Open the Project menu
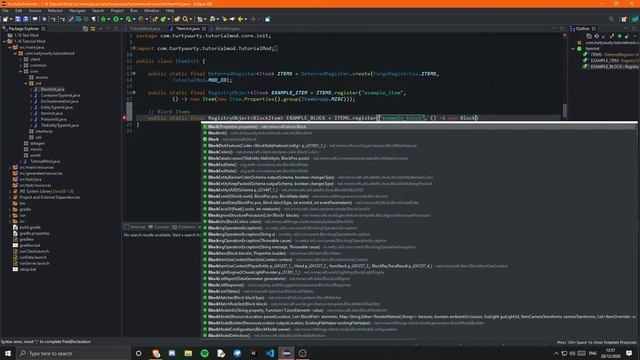Image resolution: width=640 pixels, height=360 pixels. coord(117,11)
